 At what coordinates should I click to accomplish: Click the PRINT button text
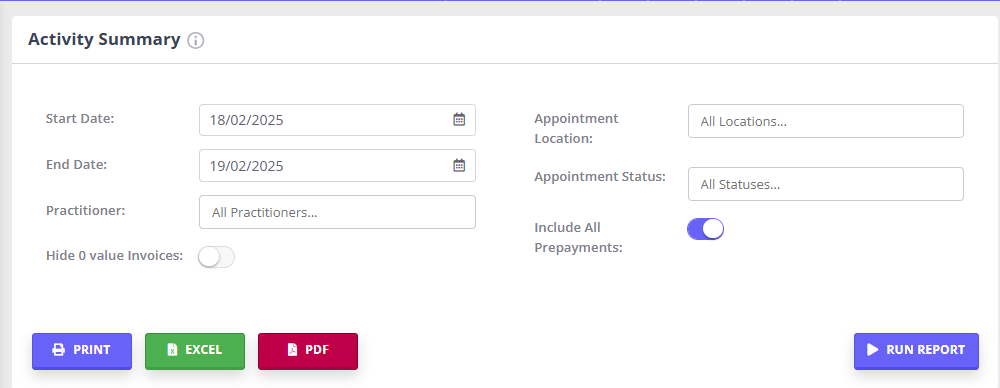(92, 350)
